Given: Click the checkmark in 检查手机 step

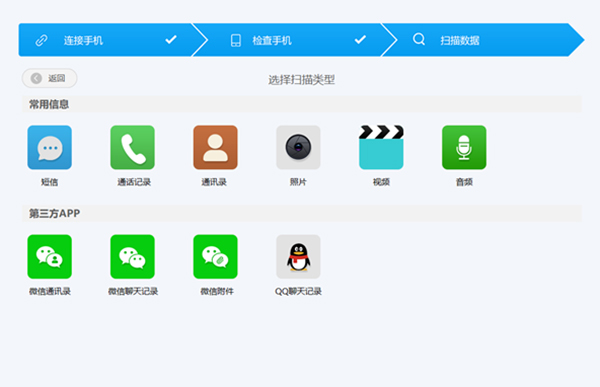Looking at the screenshot, I should point(360,39).
